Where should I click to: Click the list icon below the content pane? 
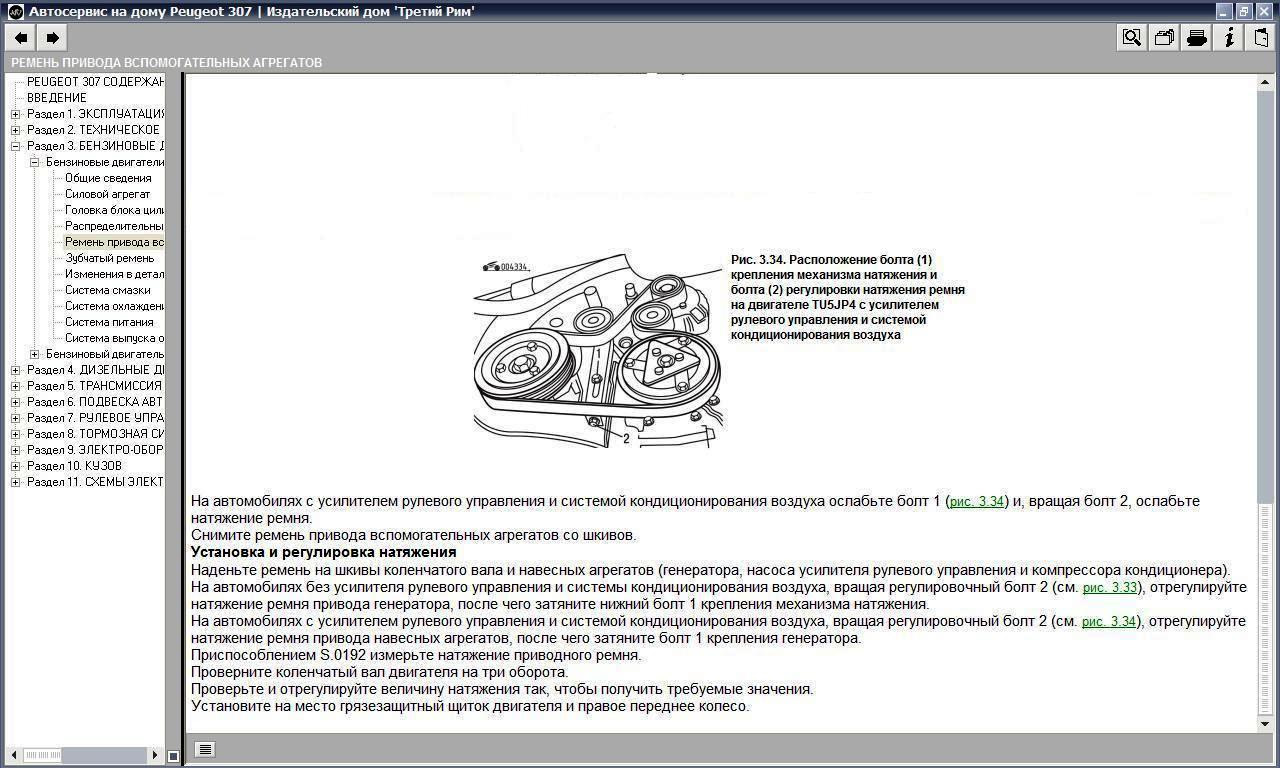[x=204, y=749]
